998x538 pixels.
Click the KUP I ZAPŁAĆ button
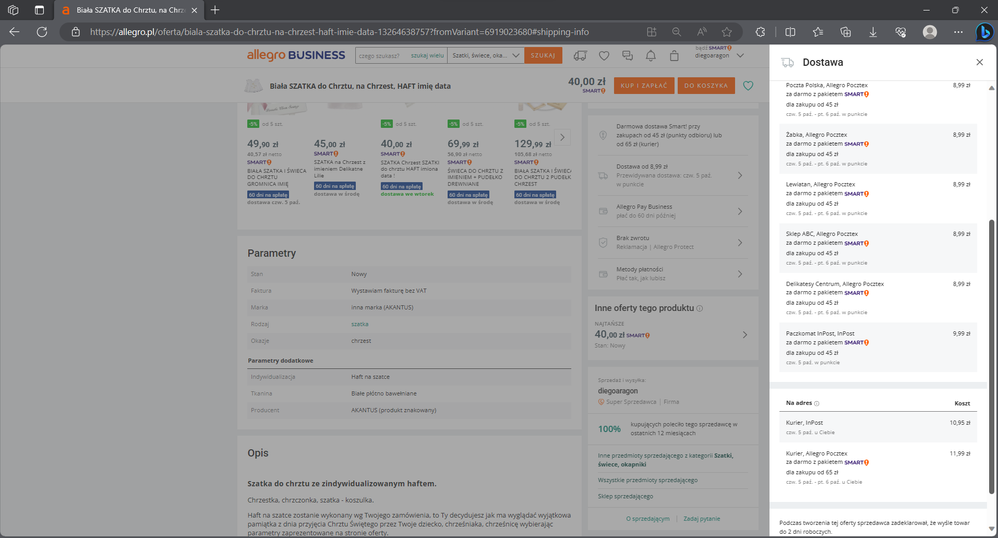tap(643, 86)
